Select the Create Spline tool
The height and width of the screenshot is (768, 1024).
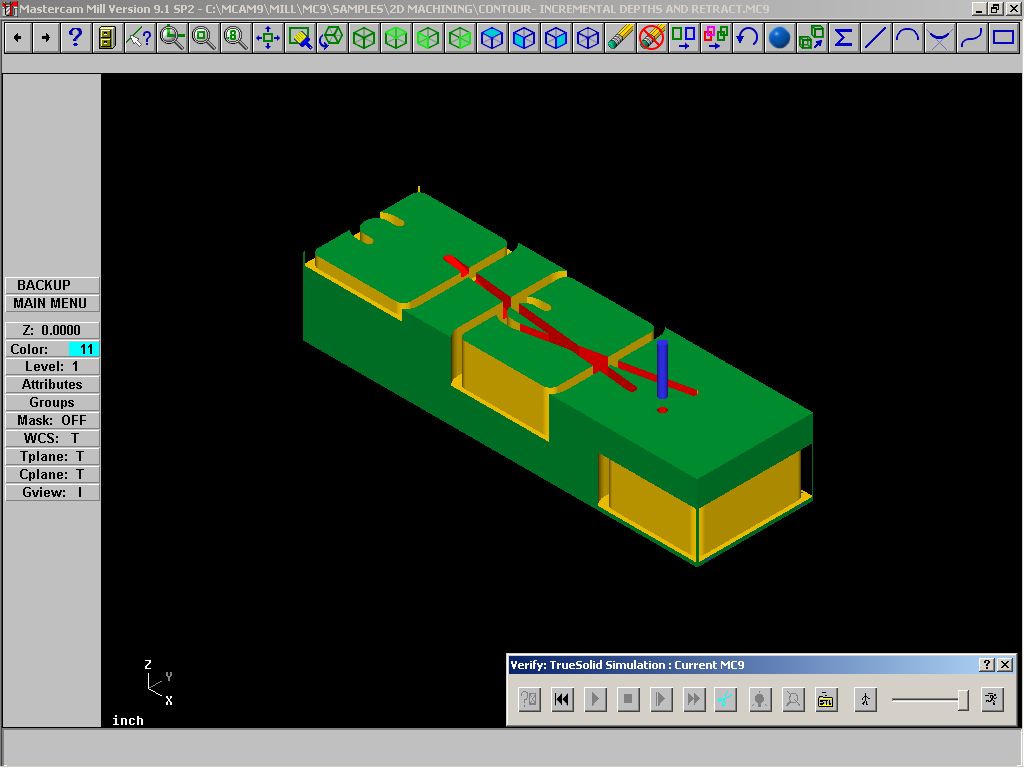(972, 38)
